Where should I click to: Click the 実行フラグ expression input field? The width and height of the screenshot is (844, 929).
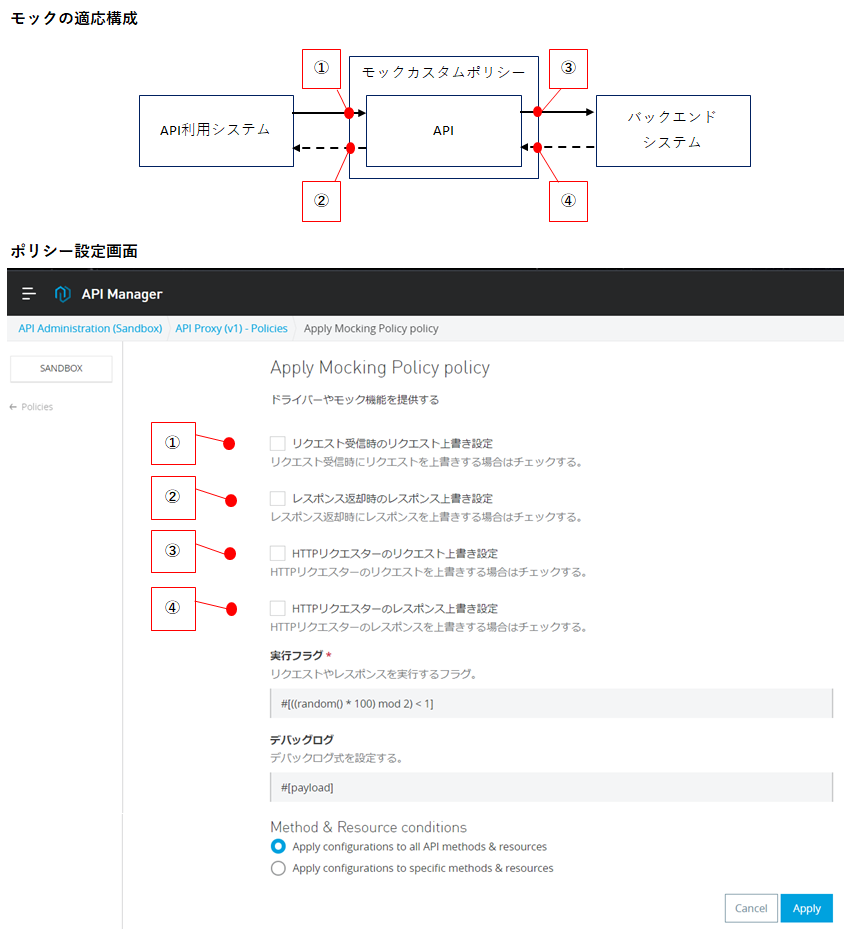(x=550, y=703)
